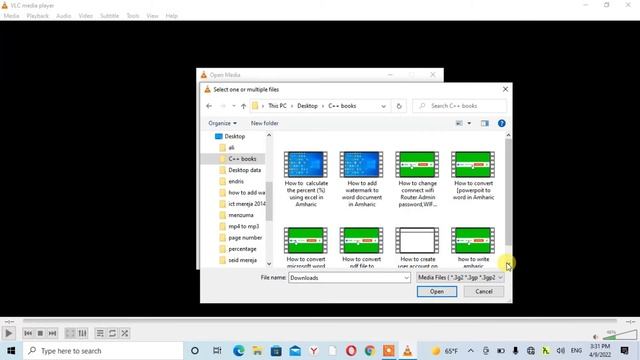The width and height of the screenshot is (640, 360).
Task: Expand File name dropdown arrow
Action: coord(407,278)
